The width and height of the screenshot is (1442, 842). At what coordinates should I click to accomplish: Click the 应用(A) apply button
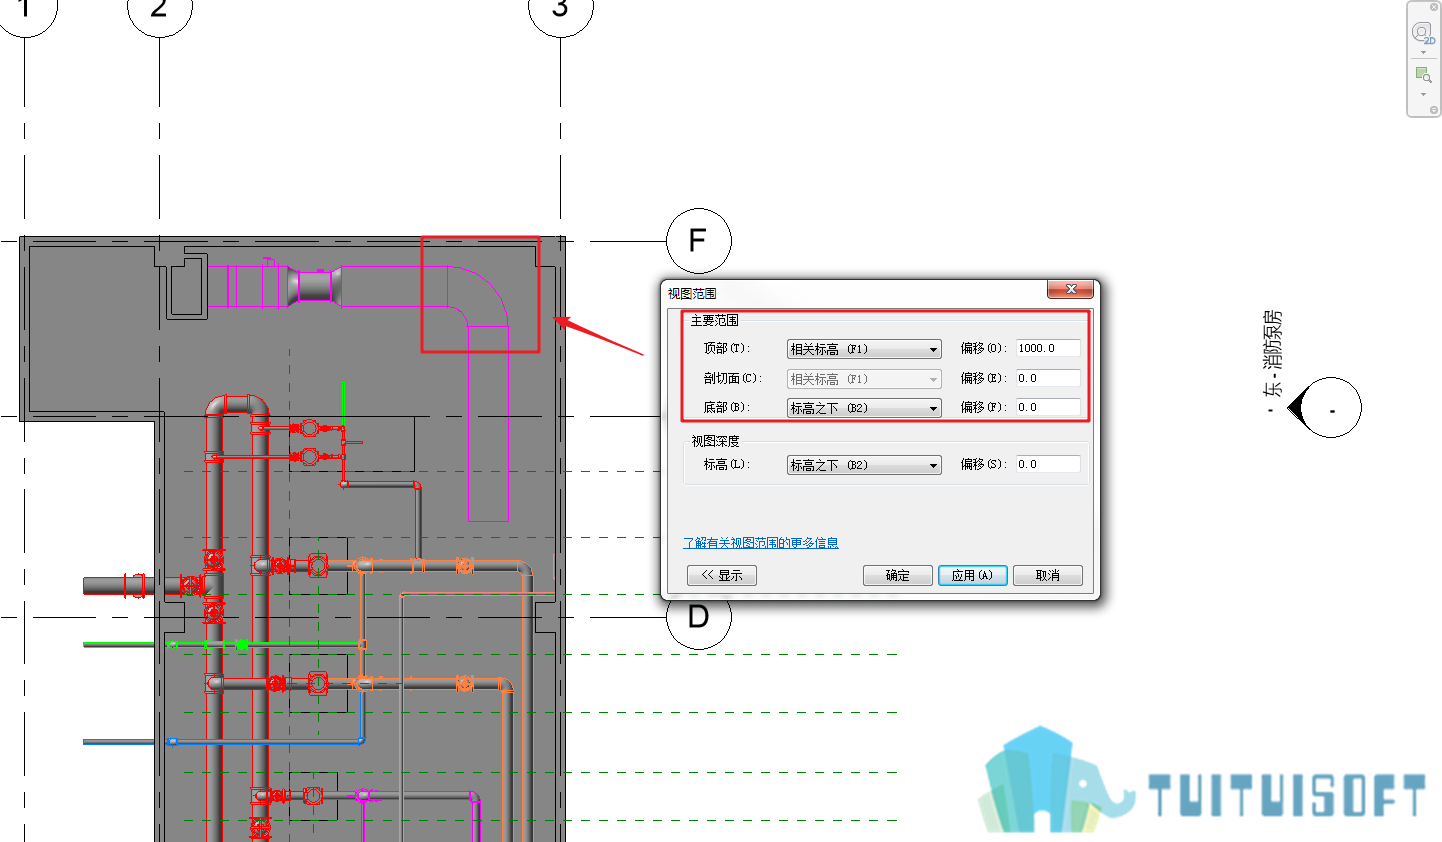click(x=973, y=576)
